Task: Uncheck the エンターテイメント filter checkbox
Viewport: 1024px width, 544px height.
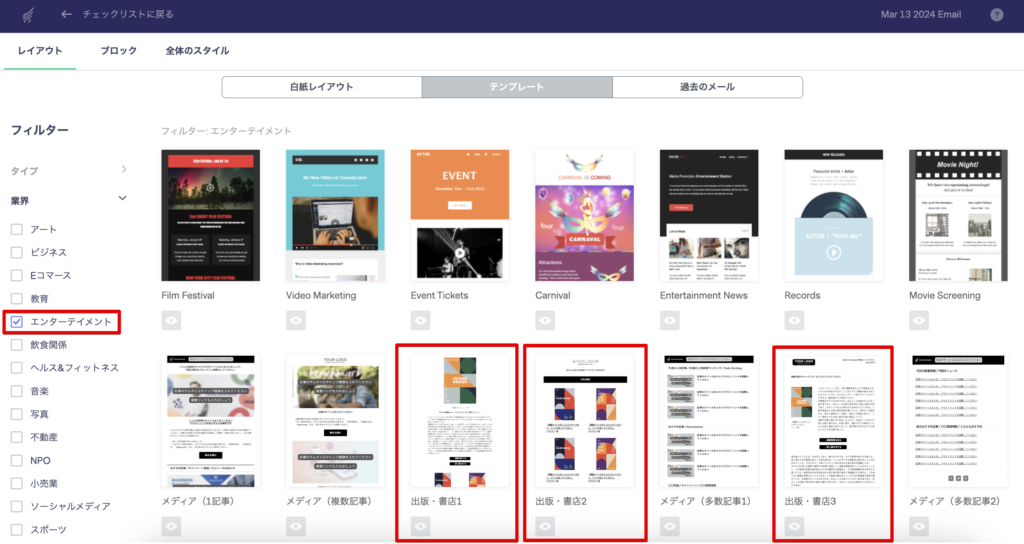Action: (x=17, y=322)
